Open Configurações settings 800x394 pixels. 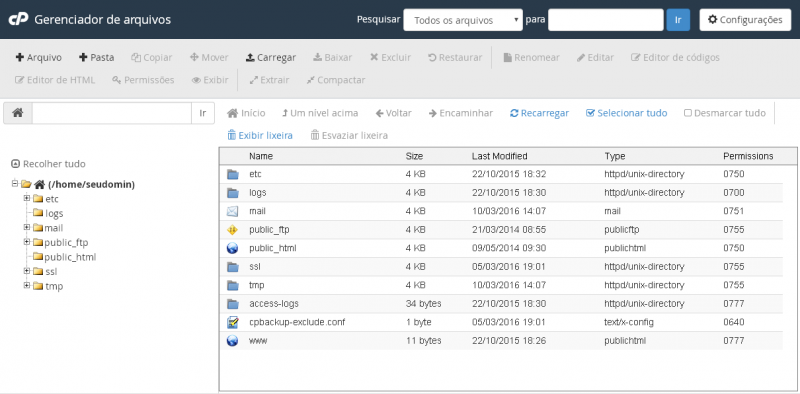pyautogui.click(x=745, y=20)
